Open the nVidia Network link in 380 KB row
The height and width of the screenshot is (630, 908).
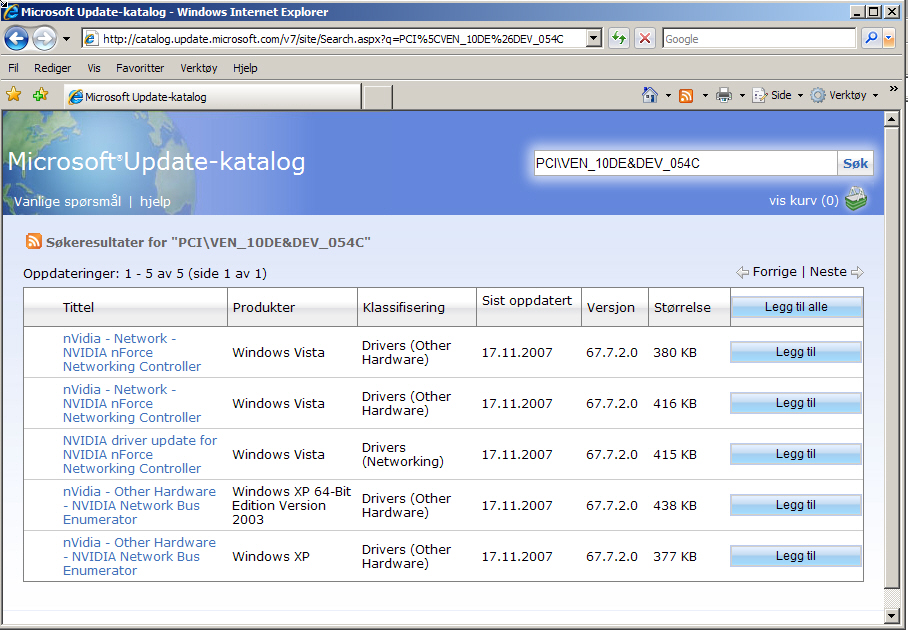(132, 353)
